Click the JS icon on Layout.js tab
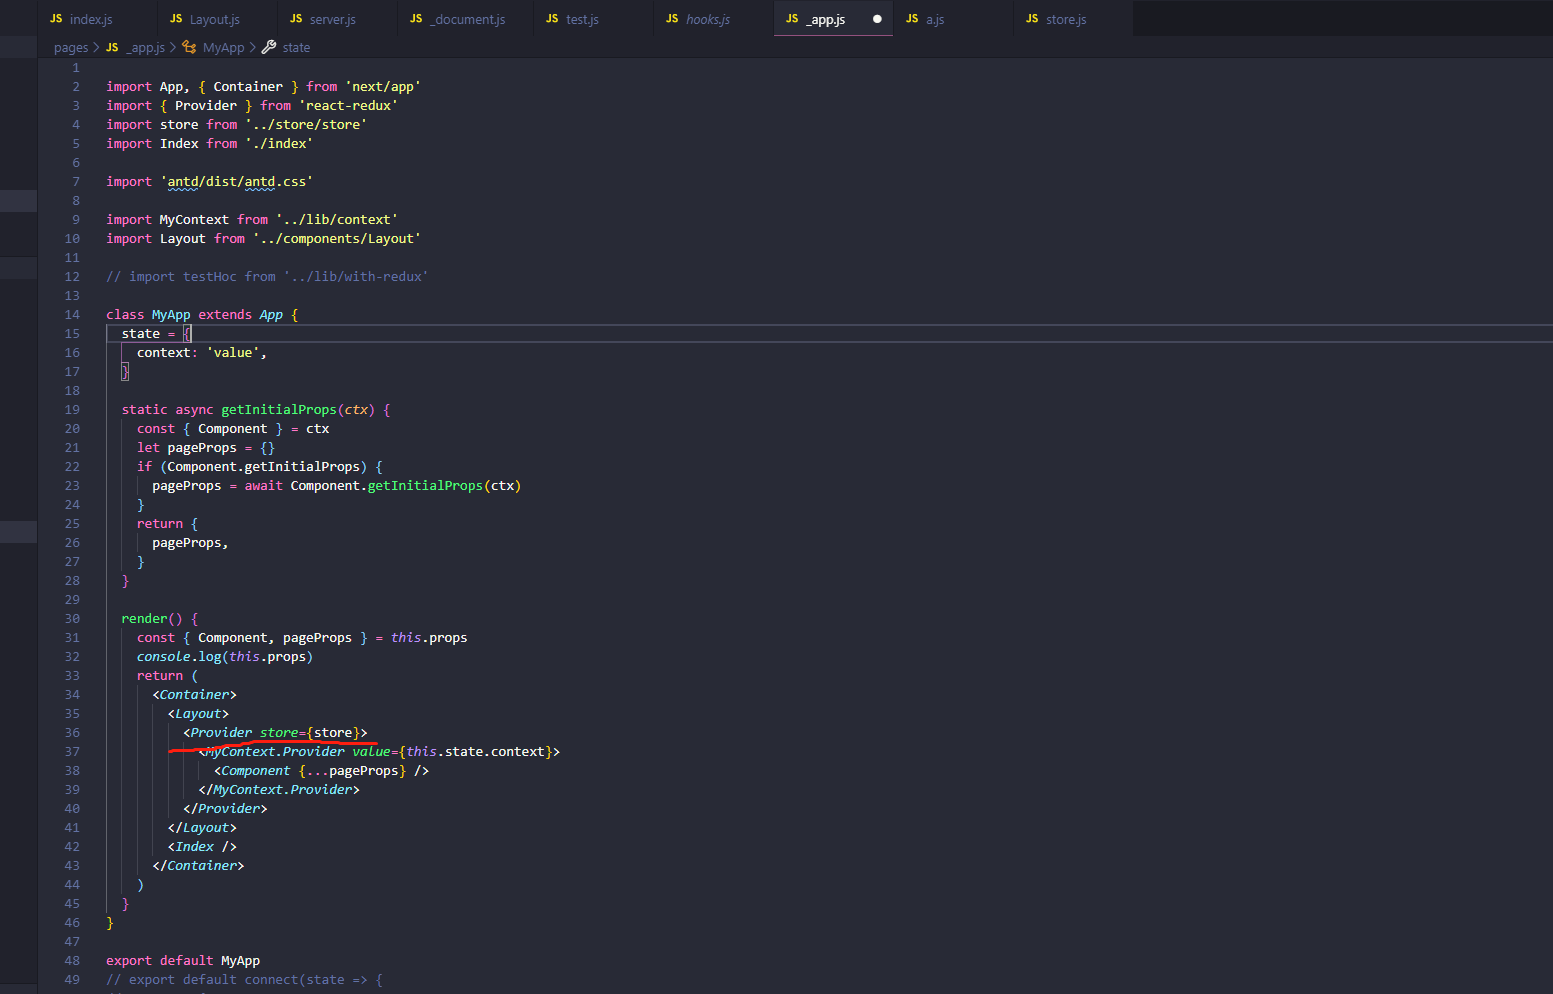Image resolution: width=1553 pixels, height=994 pixels. 176,19
